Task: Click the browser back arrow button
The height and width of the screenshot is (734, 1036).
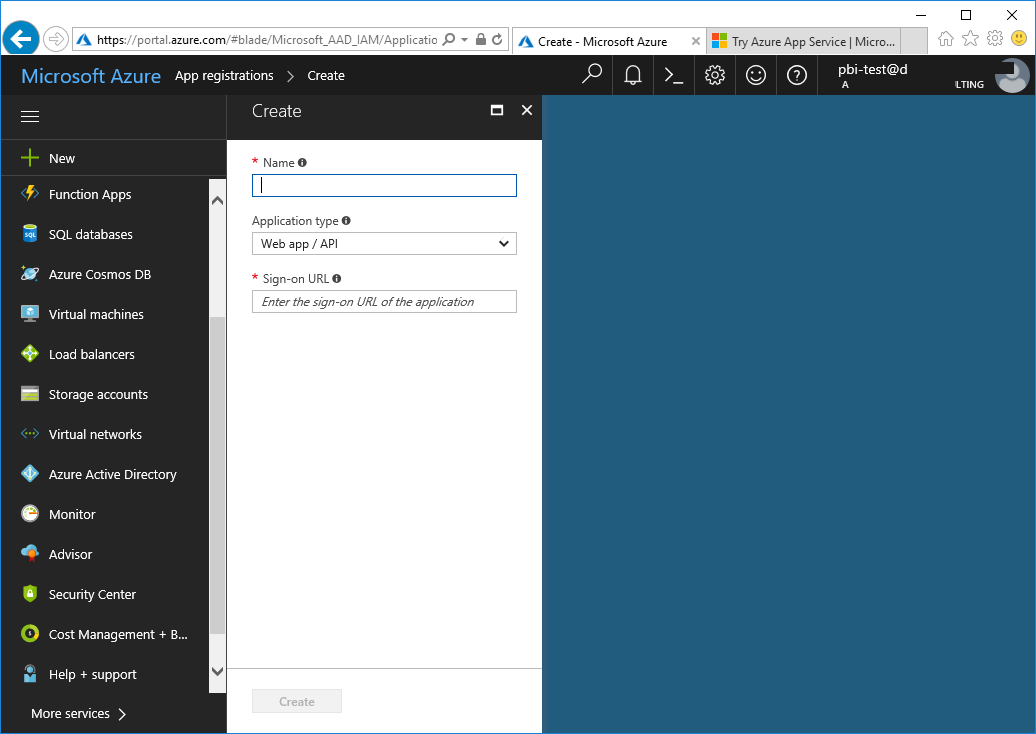Action: click(x=21, y=40)
